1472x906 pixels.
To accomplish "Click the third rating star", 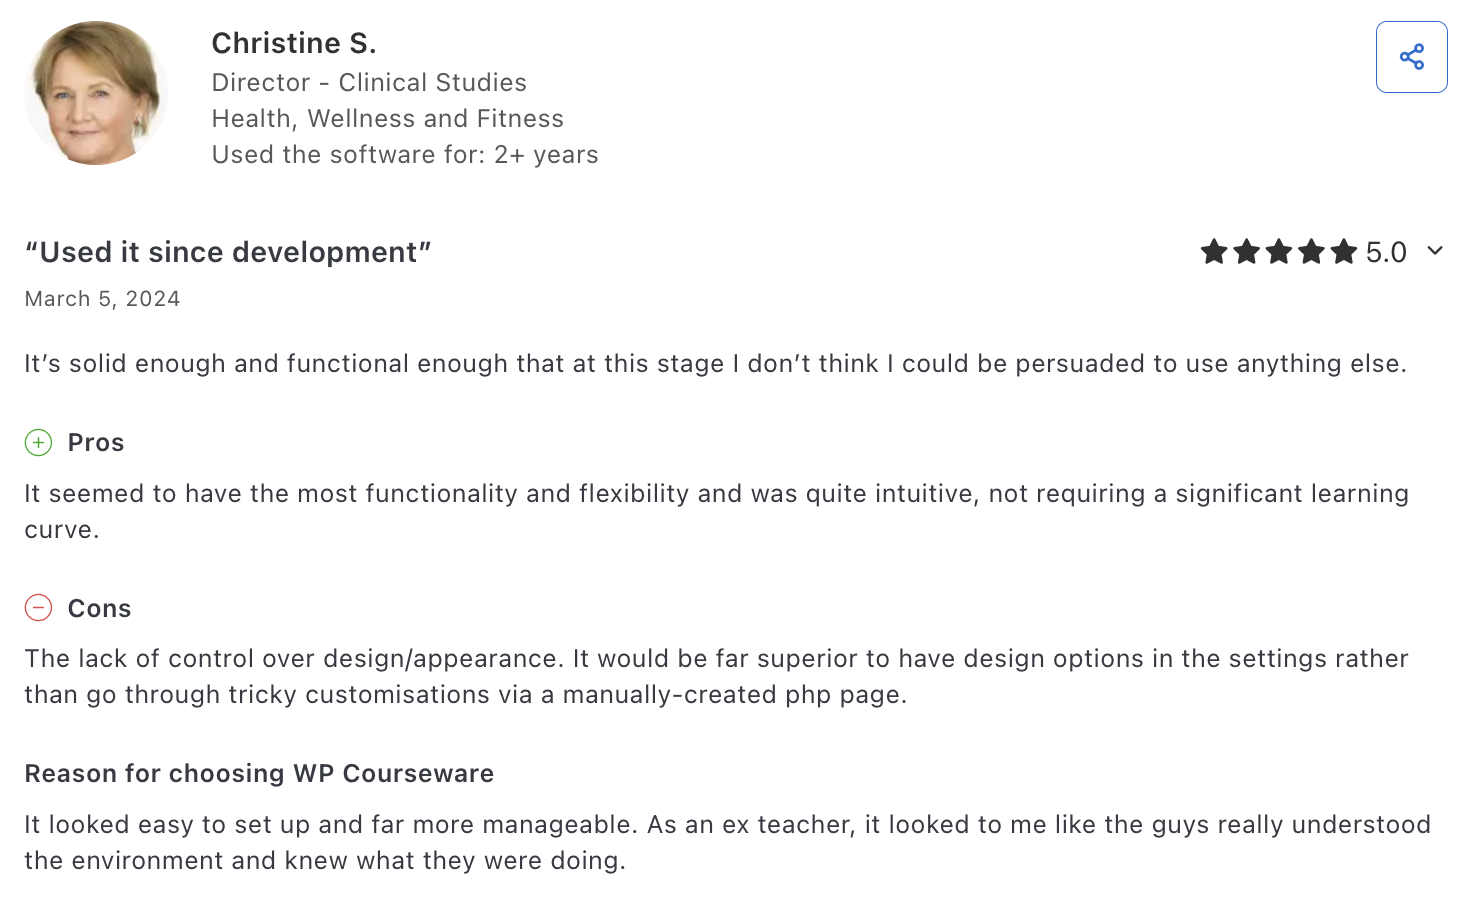I will [x=1279, y=251].
